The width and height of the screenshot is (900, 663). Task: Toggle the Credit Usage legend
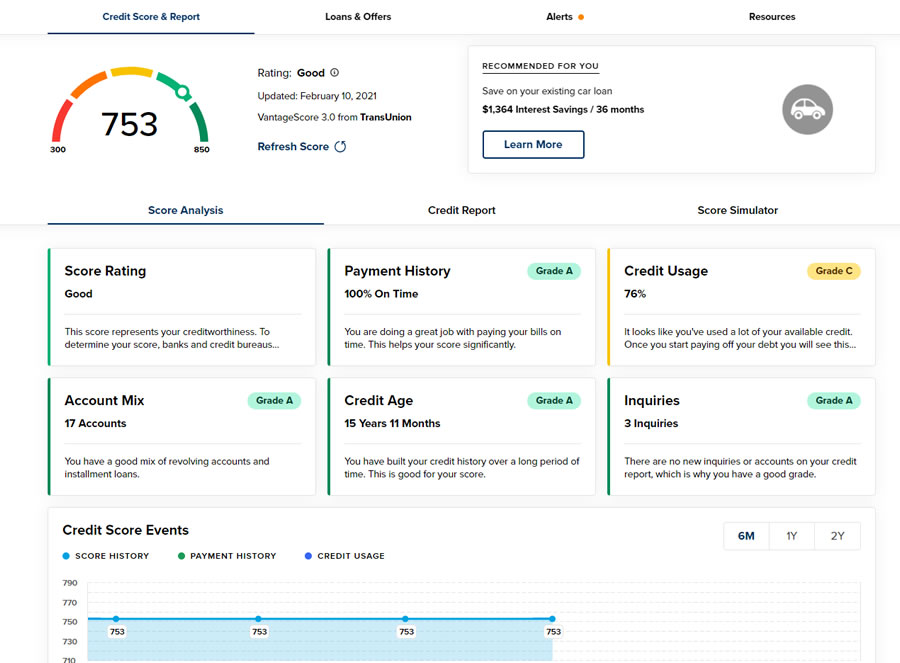(x=343, y=555)
